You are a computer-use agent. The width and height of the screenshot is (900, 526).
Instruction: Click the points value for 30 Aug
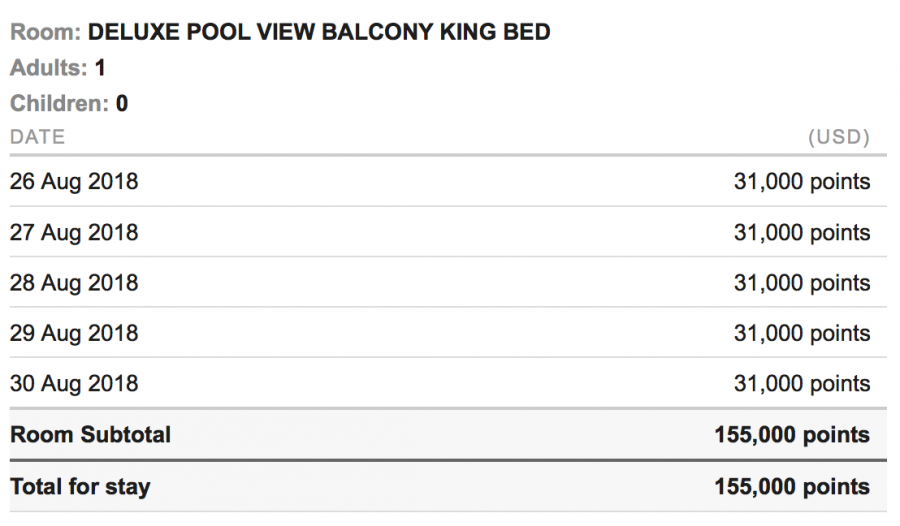801,383
